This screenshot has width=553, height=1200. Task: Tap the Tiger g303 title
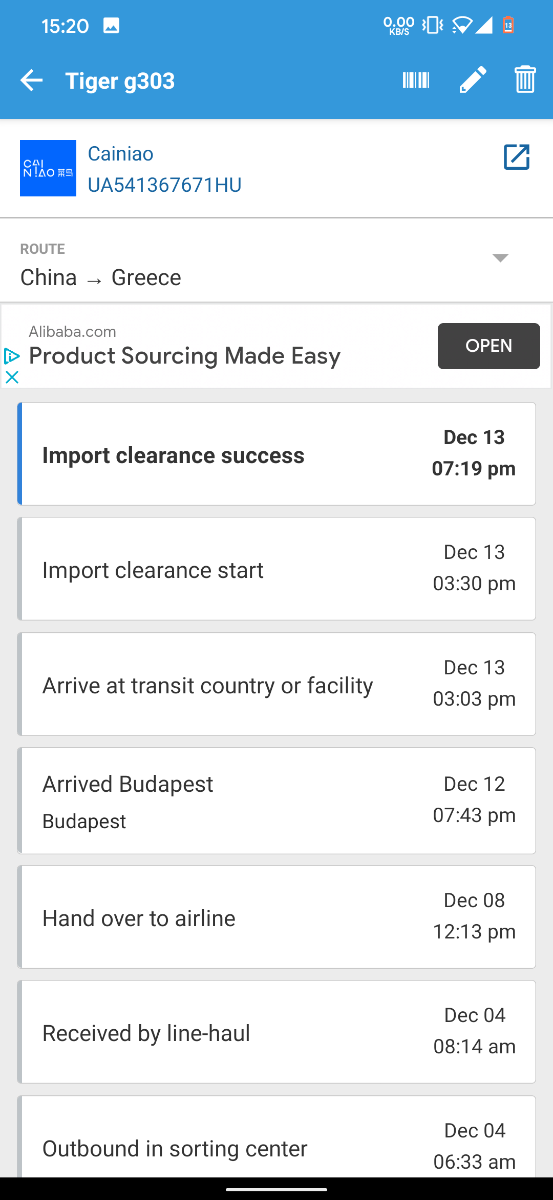click(120, 81)
